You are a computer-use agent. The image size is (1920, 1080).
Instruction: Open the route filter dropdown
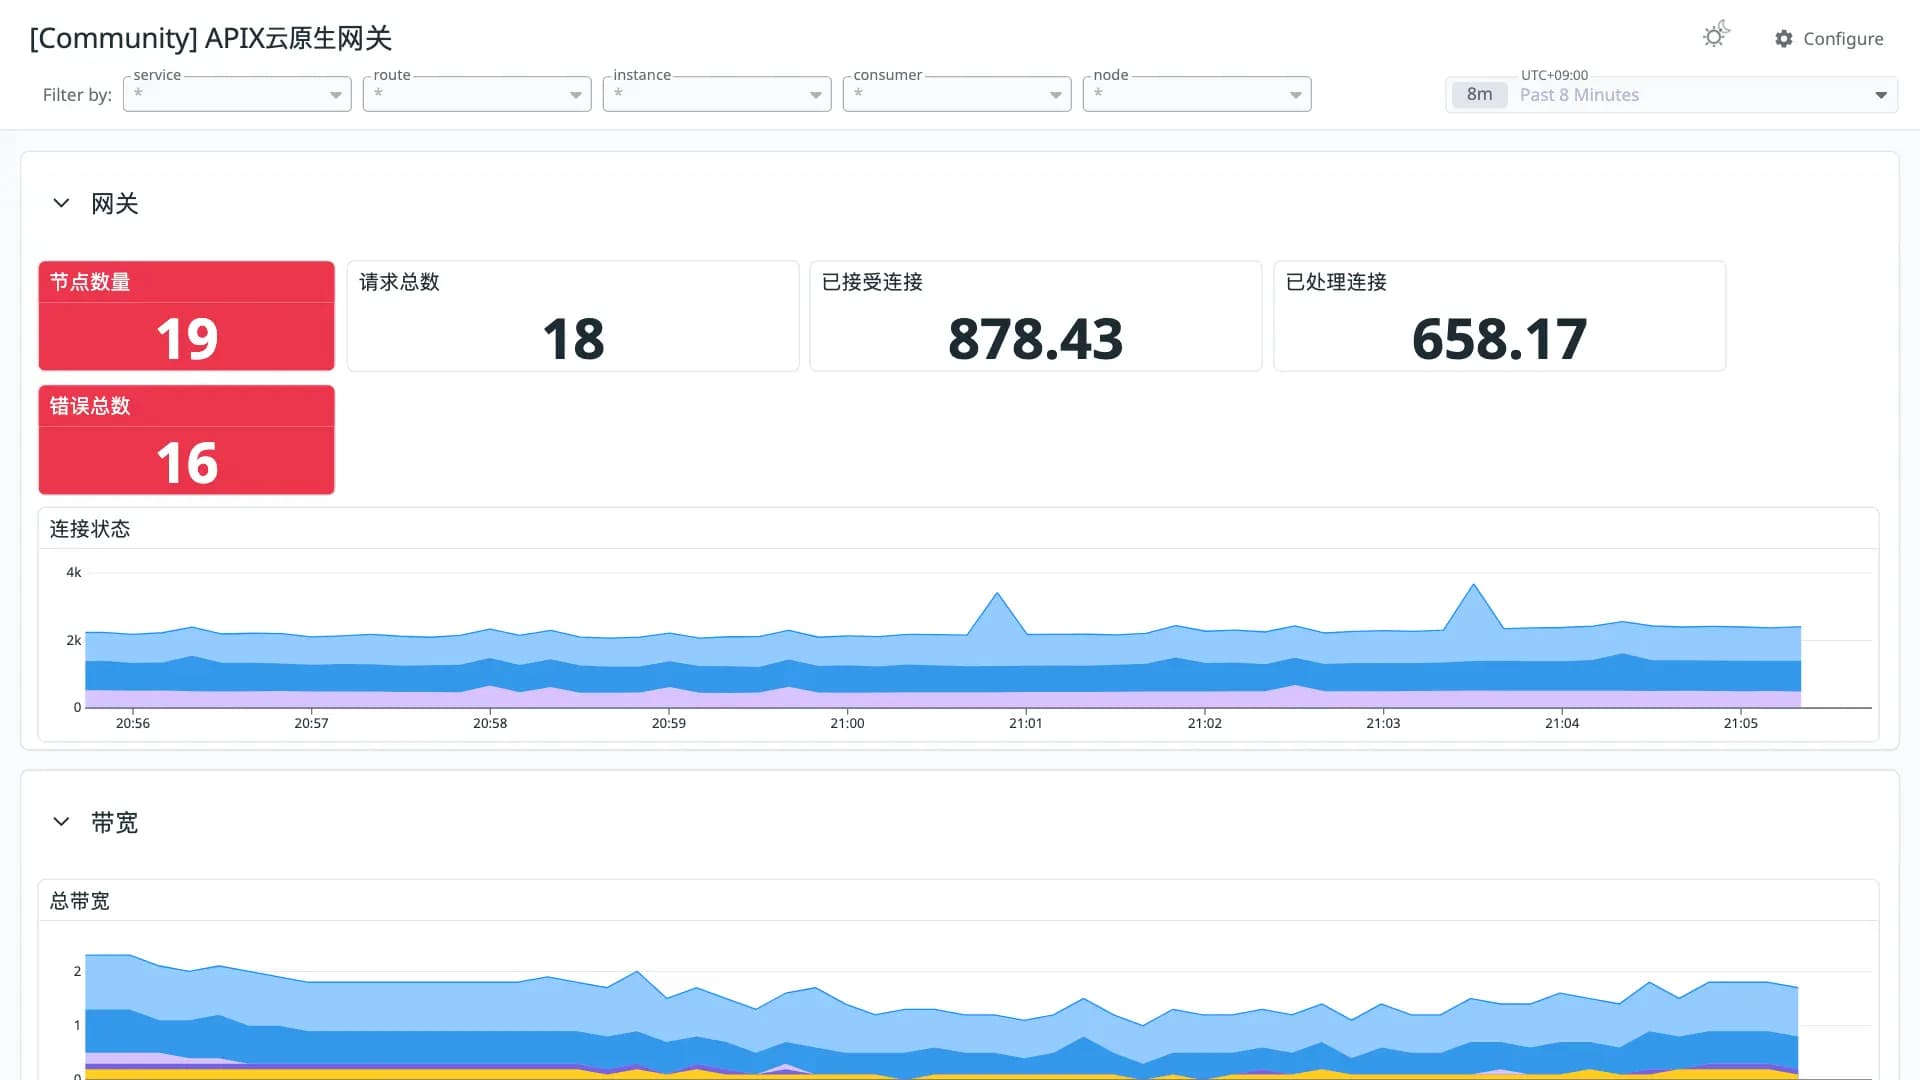pyautogui.click(x=477, y=94)
